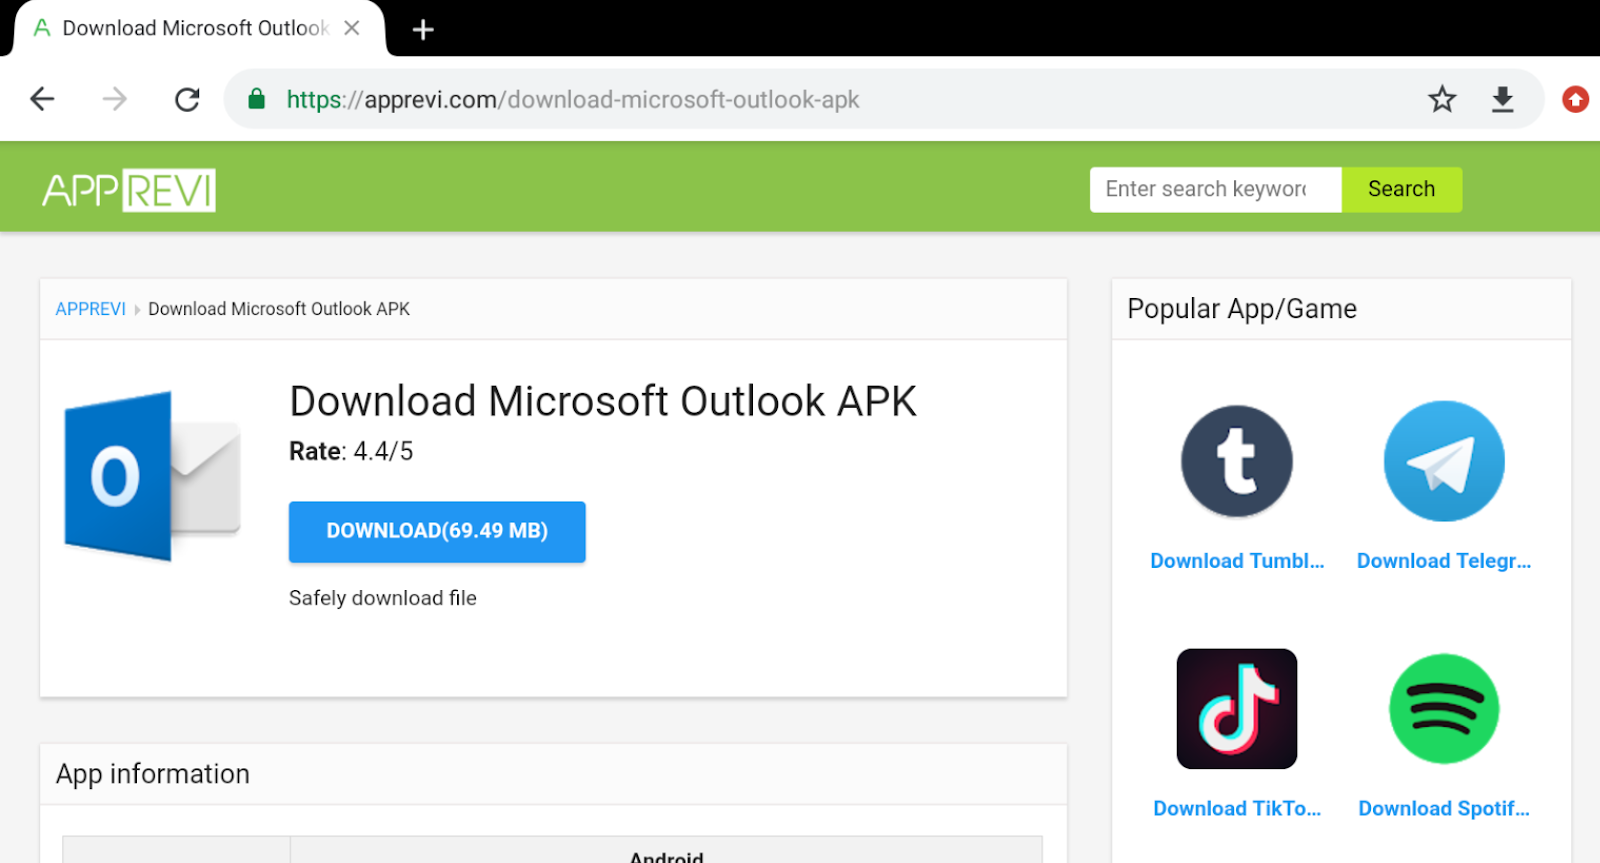Open a new browser tab
1600x863 pixels.
(x=423, y=29)
